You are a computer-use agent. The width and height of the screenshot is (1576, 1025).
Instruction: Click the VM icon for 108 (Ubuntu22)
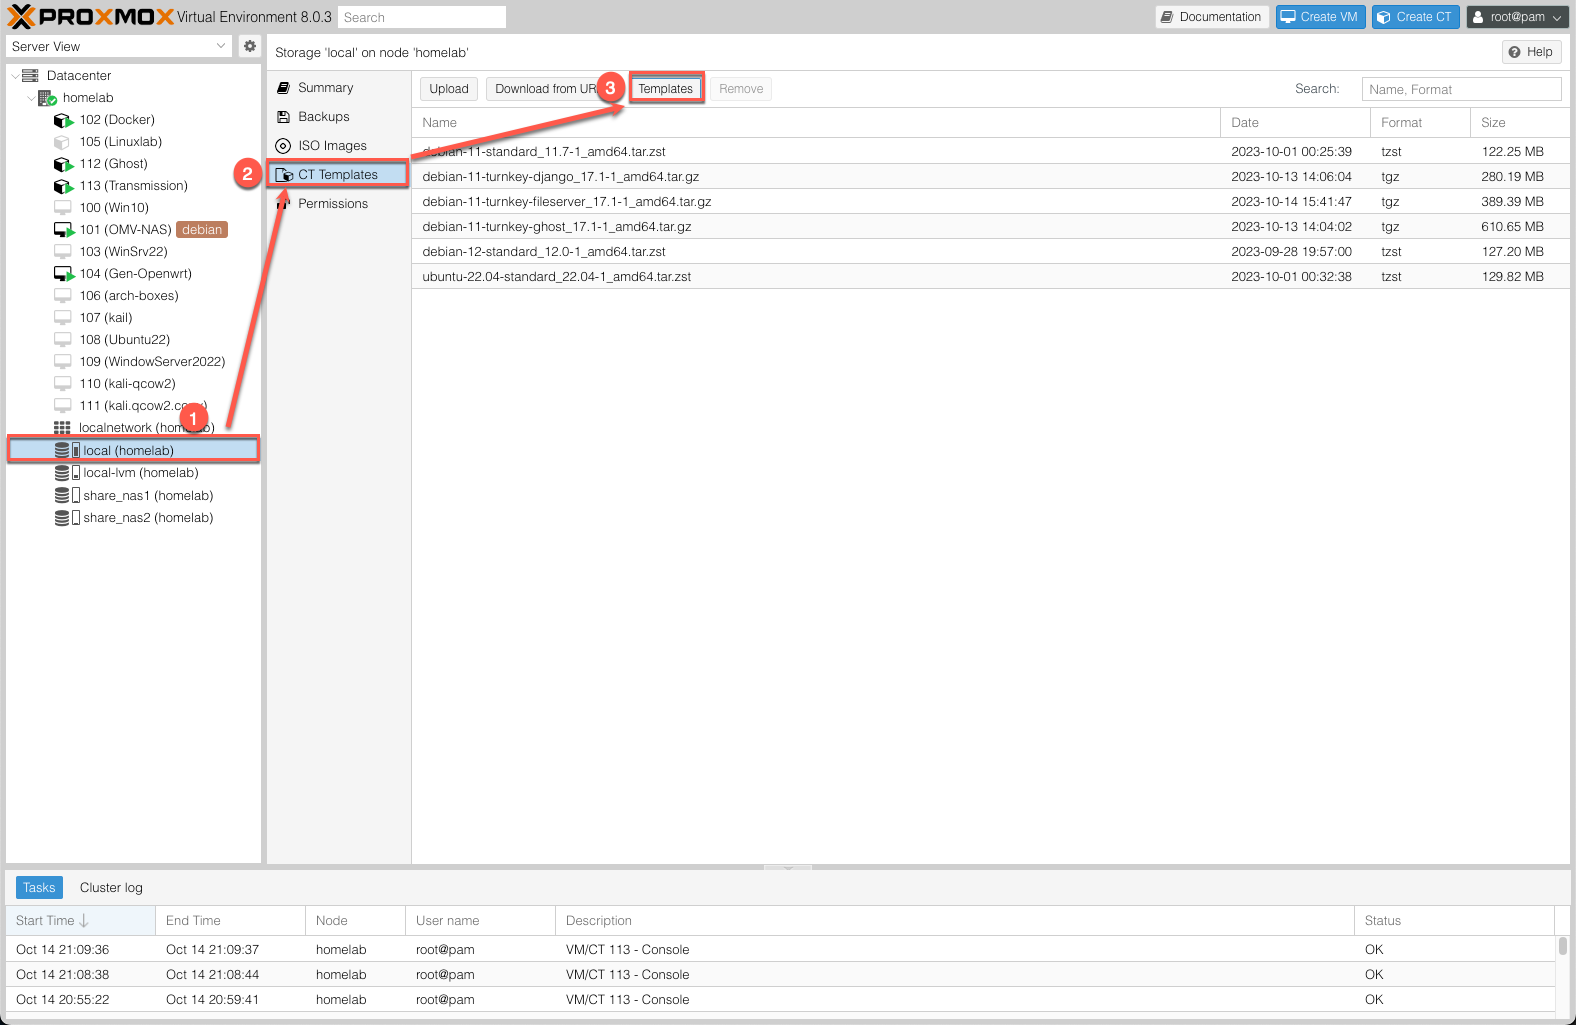(x=62, y=340)
